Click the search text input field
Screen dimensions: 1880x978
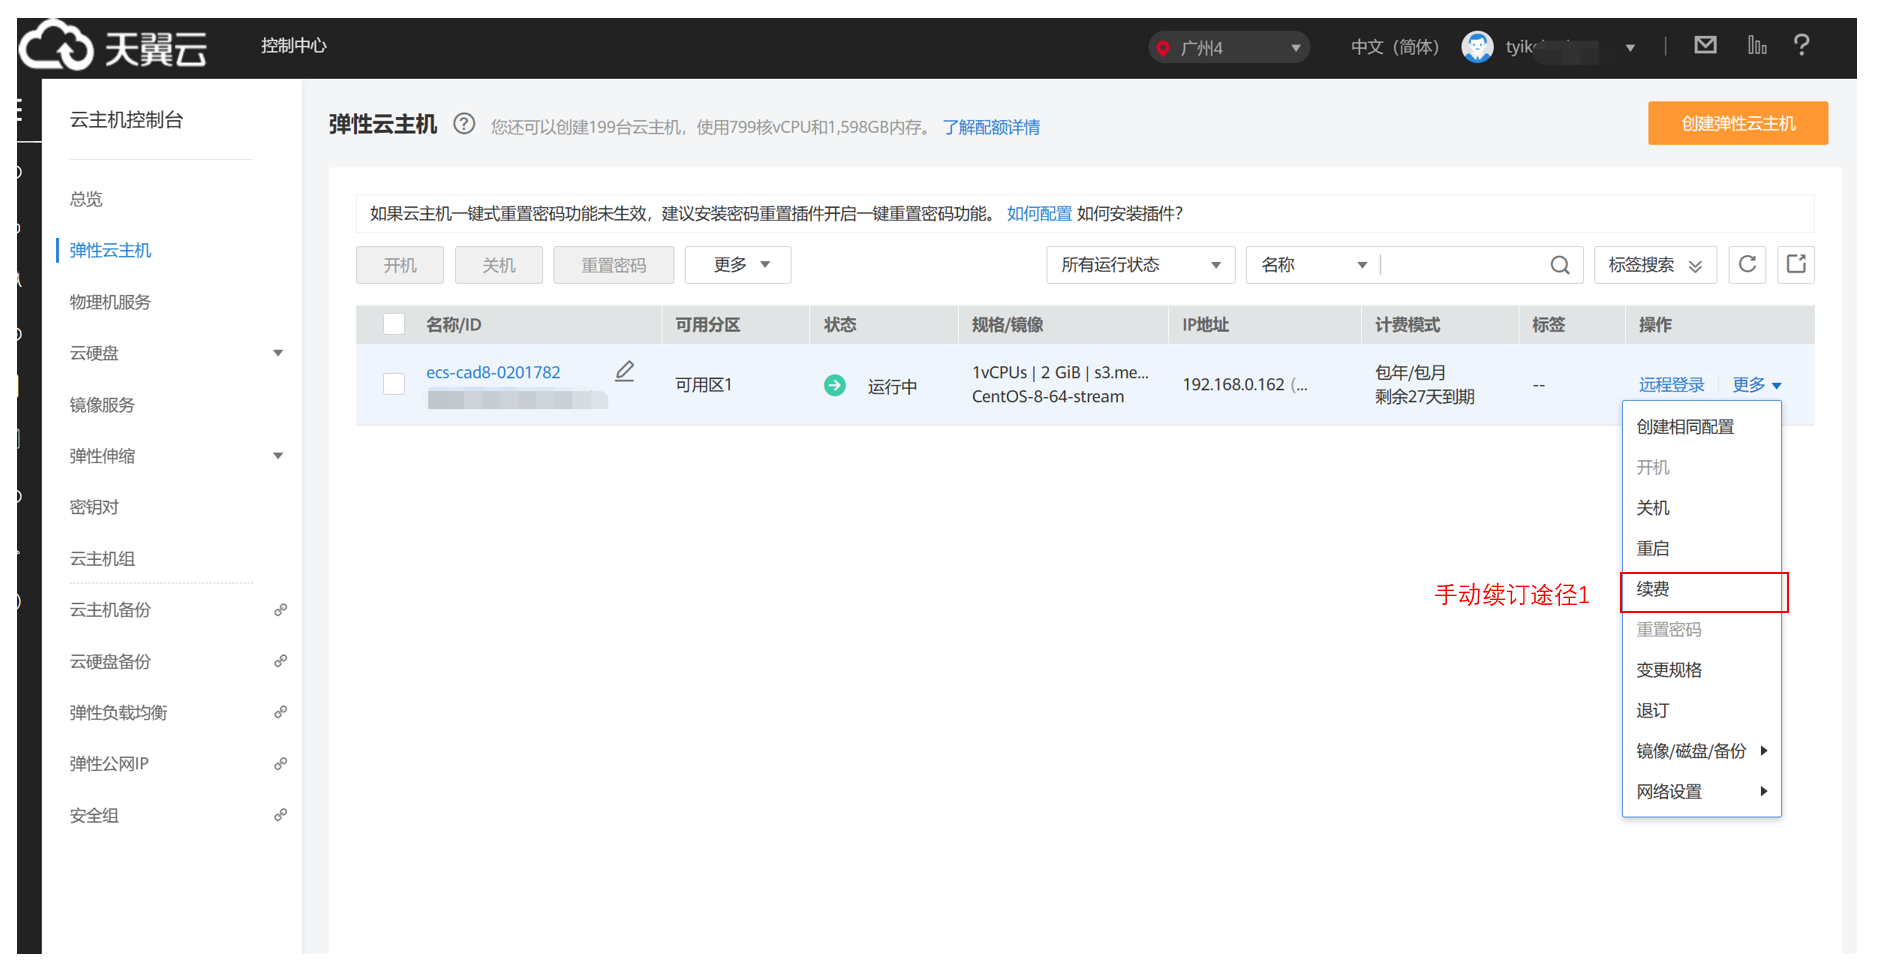tap(1463, 265)
